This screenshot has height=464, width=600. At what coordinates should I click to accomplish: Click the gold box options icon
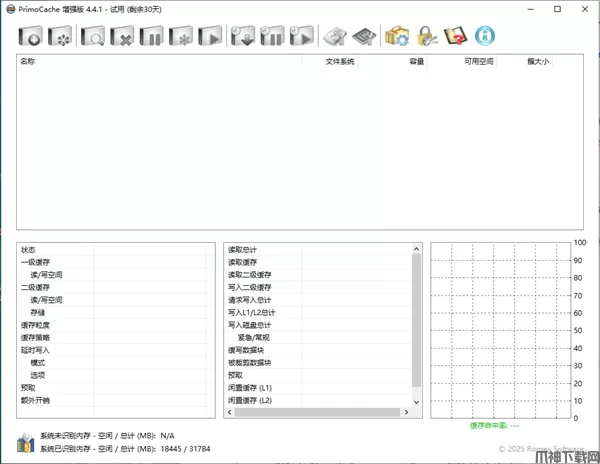point(397,37)
